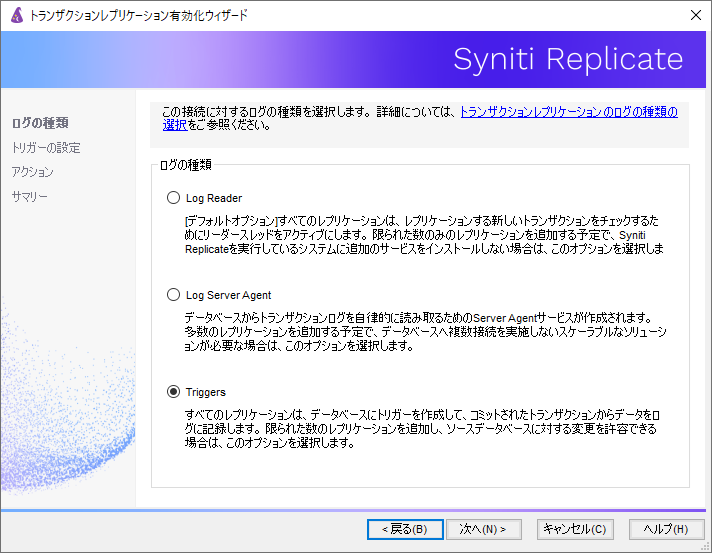Click the ログの種類 group box label
Screen dimensions: 712x553
[x=186, y=165]
